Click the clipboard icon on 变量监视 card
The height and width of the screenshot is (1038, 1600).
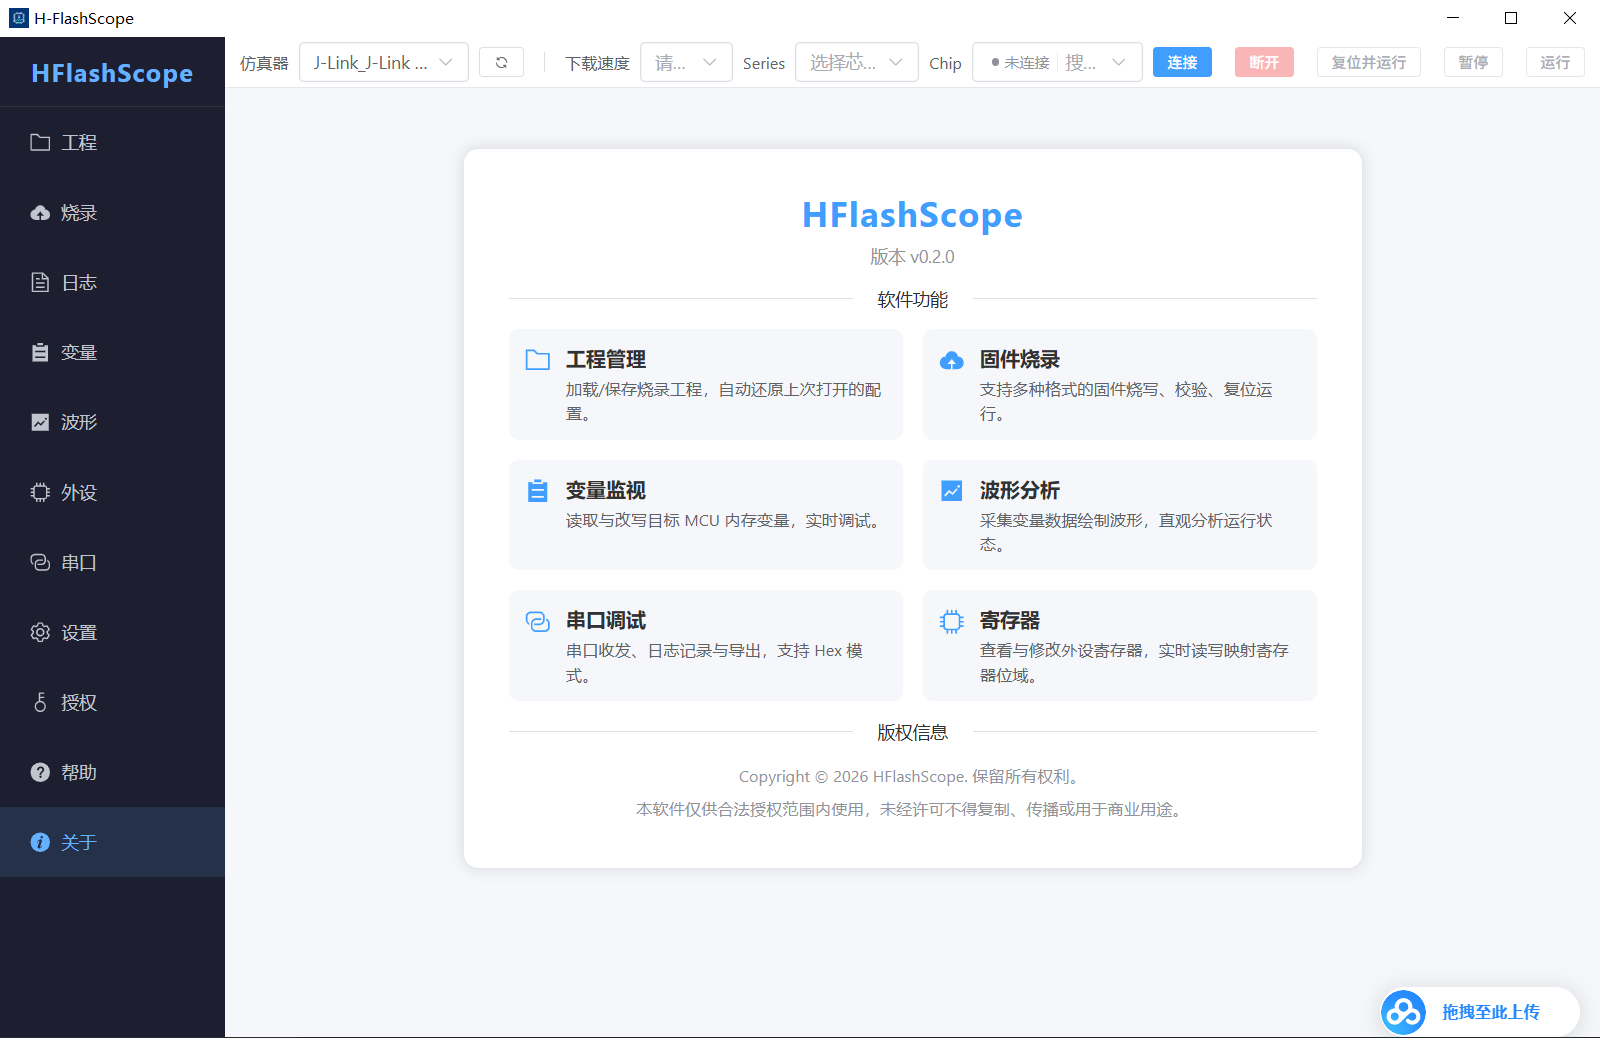pos(538,491)
